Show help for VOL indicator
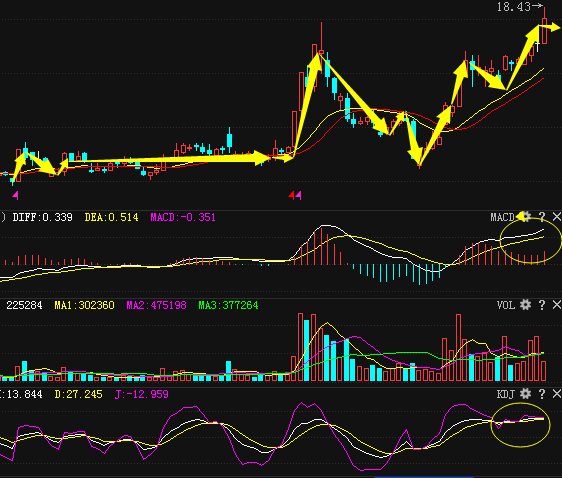 pos(542,305)
